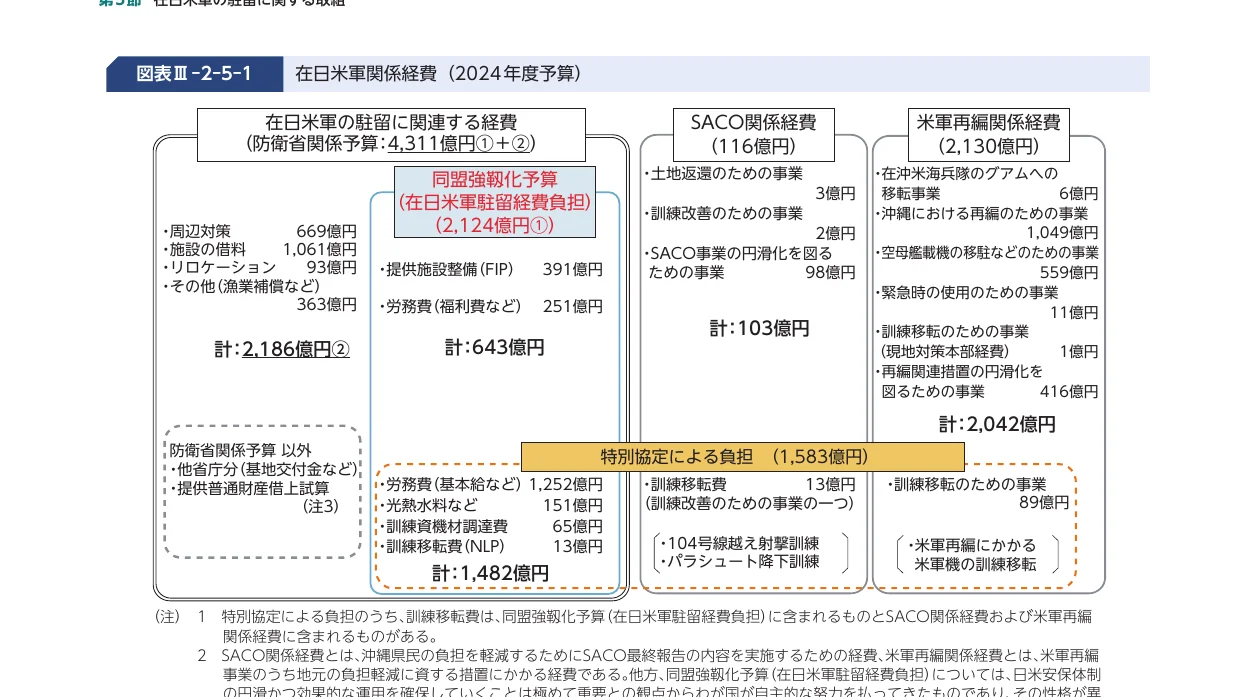The width and height of the screenshot is (1241, 697).
Task: Click the figure label 図表Ⅲ-2-5-1
Action: 194,74
